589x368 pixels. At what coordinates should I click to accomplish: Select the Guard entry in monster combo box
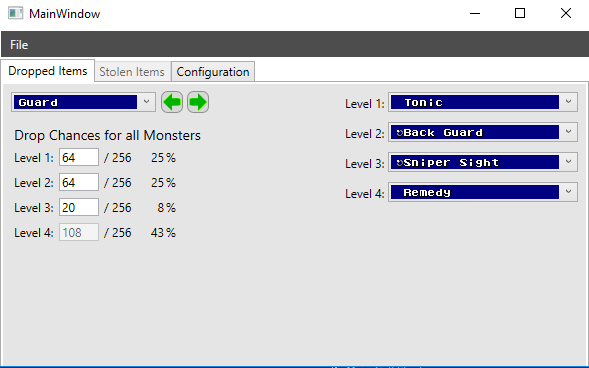tap(76, 102)
